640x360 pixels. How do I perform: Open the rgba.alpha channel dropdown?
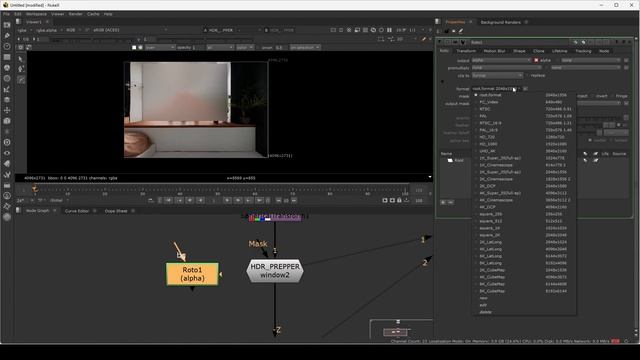[x=49, y=30]
